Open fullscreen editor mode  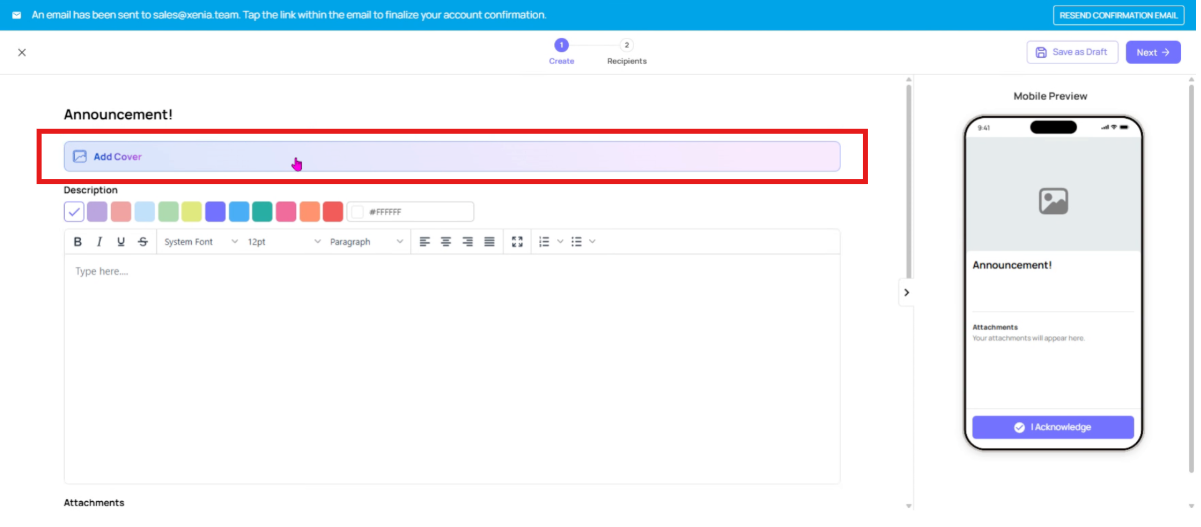[517, 242]
